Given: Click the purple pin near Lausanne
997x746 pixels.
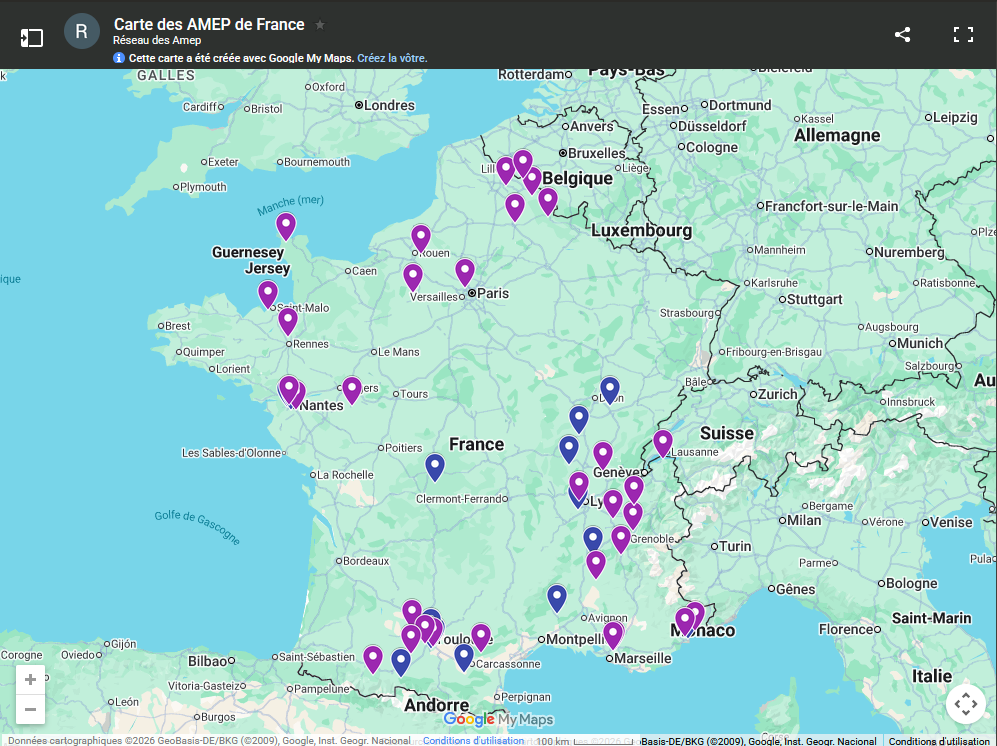Looking at the screenshot, I should point(663,442).
